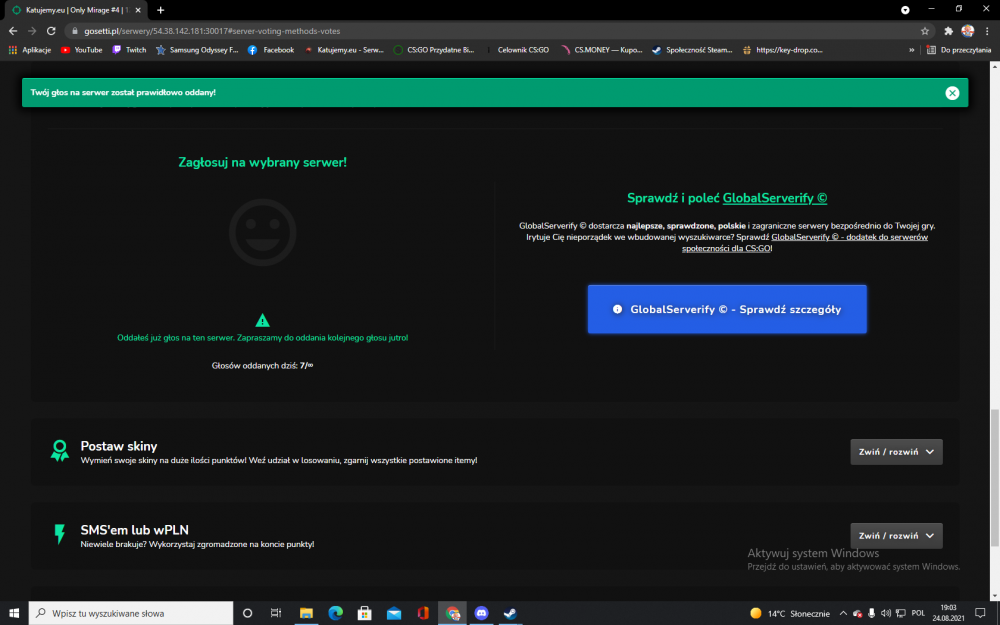Dismiss the green vote confirmation banner
This screenshot has height=625, width=1000.
click(952, 93)
